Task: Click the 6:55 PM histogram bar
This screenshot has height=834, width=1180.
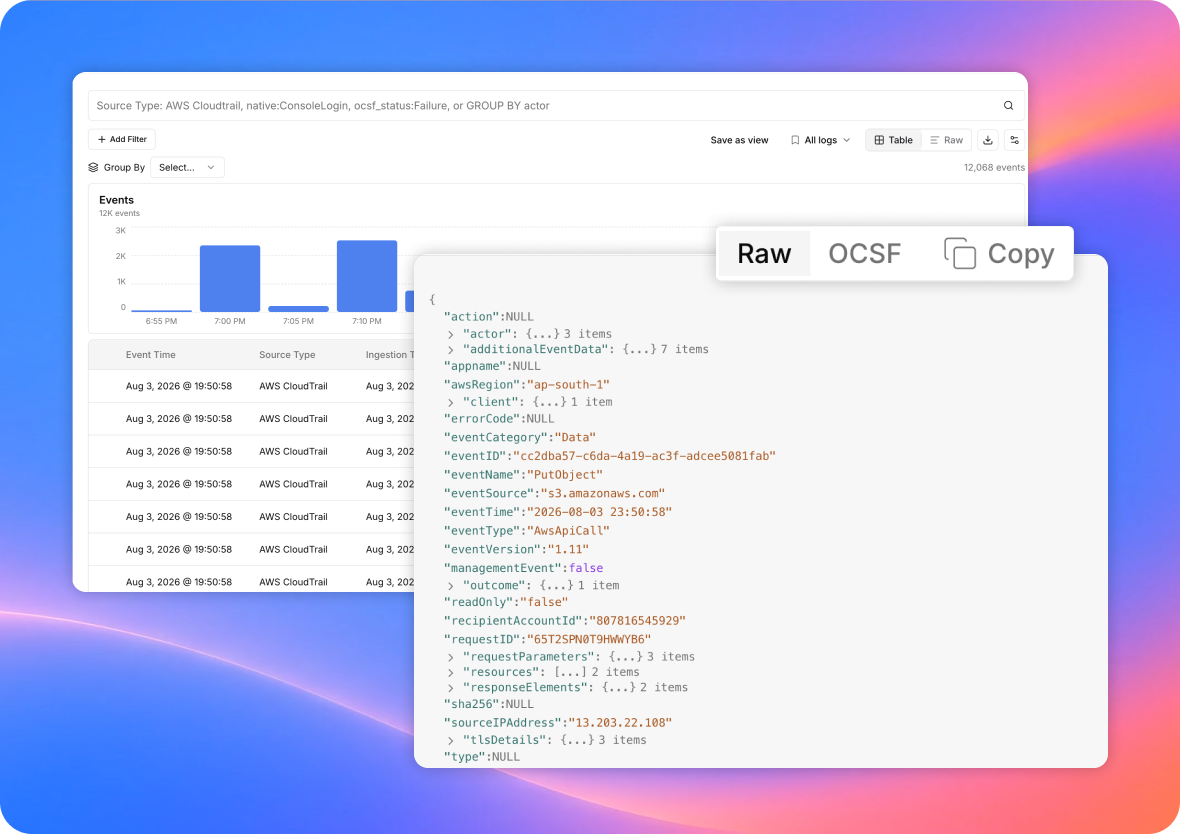Action: [x=161, y=310]
